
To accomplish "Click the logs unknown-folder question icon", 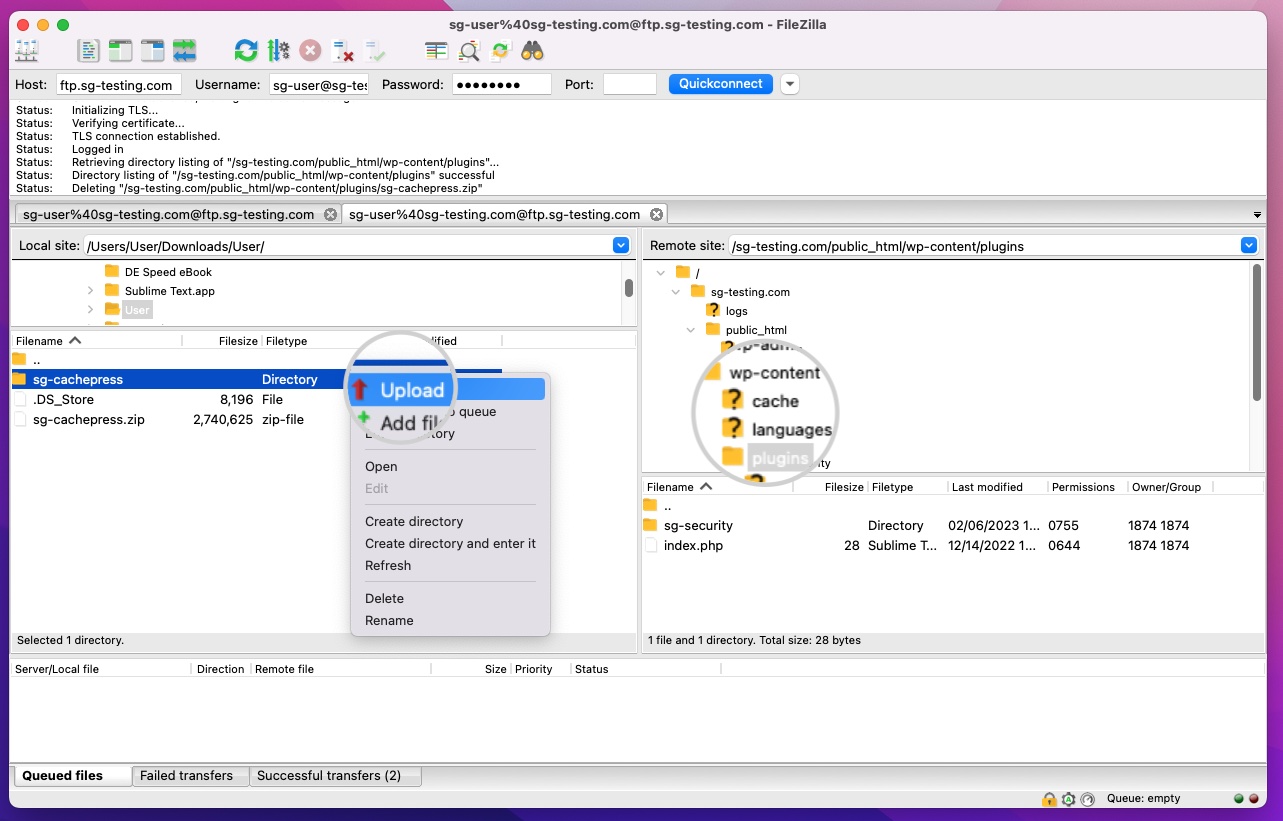I will 713,311.
